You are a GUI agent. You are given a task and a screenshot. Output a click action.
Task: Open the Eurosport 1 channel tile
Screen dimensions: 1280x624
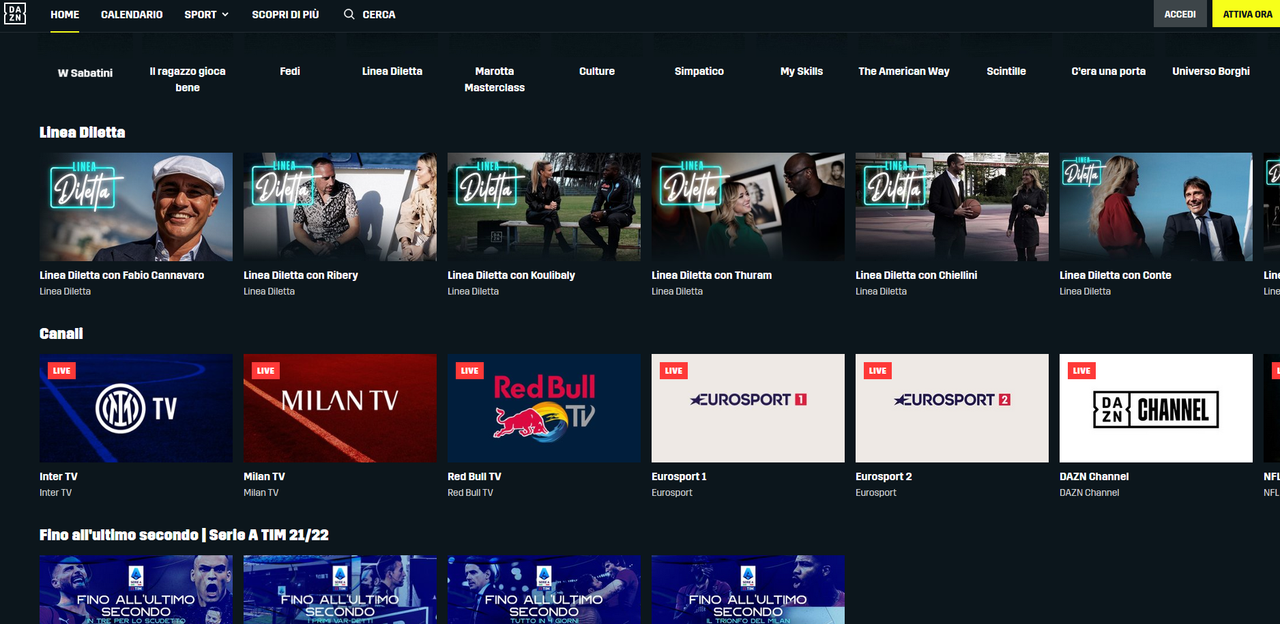pos(748,408)
